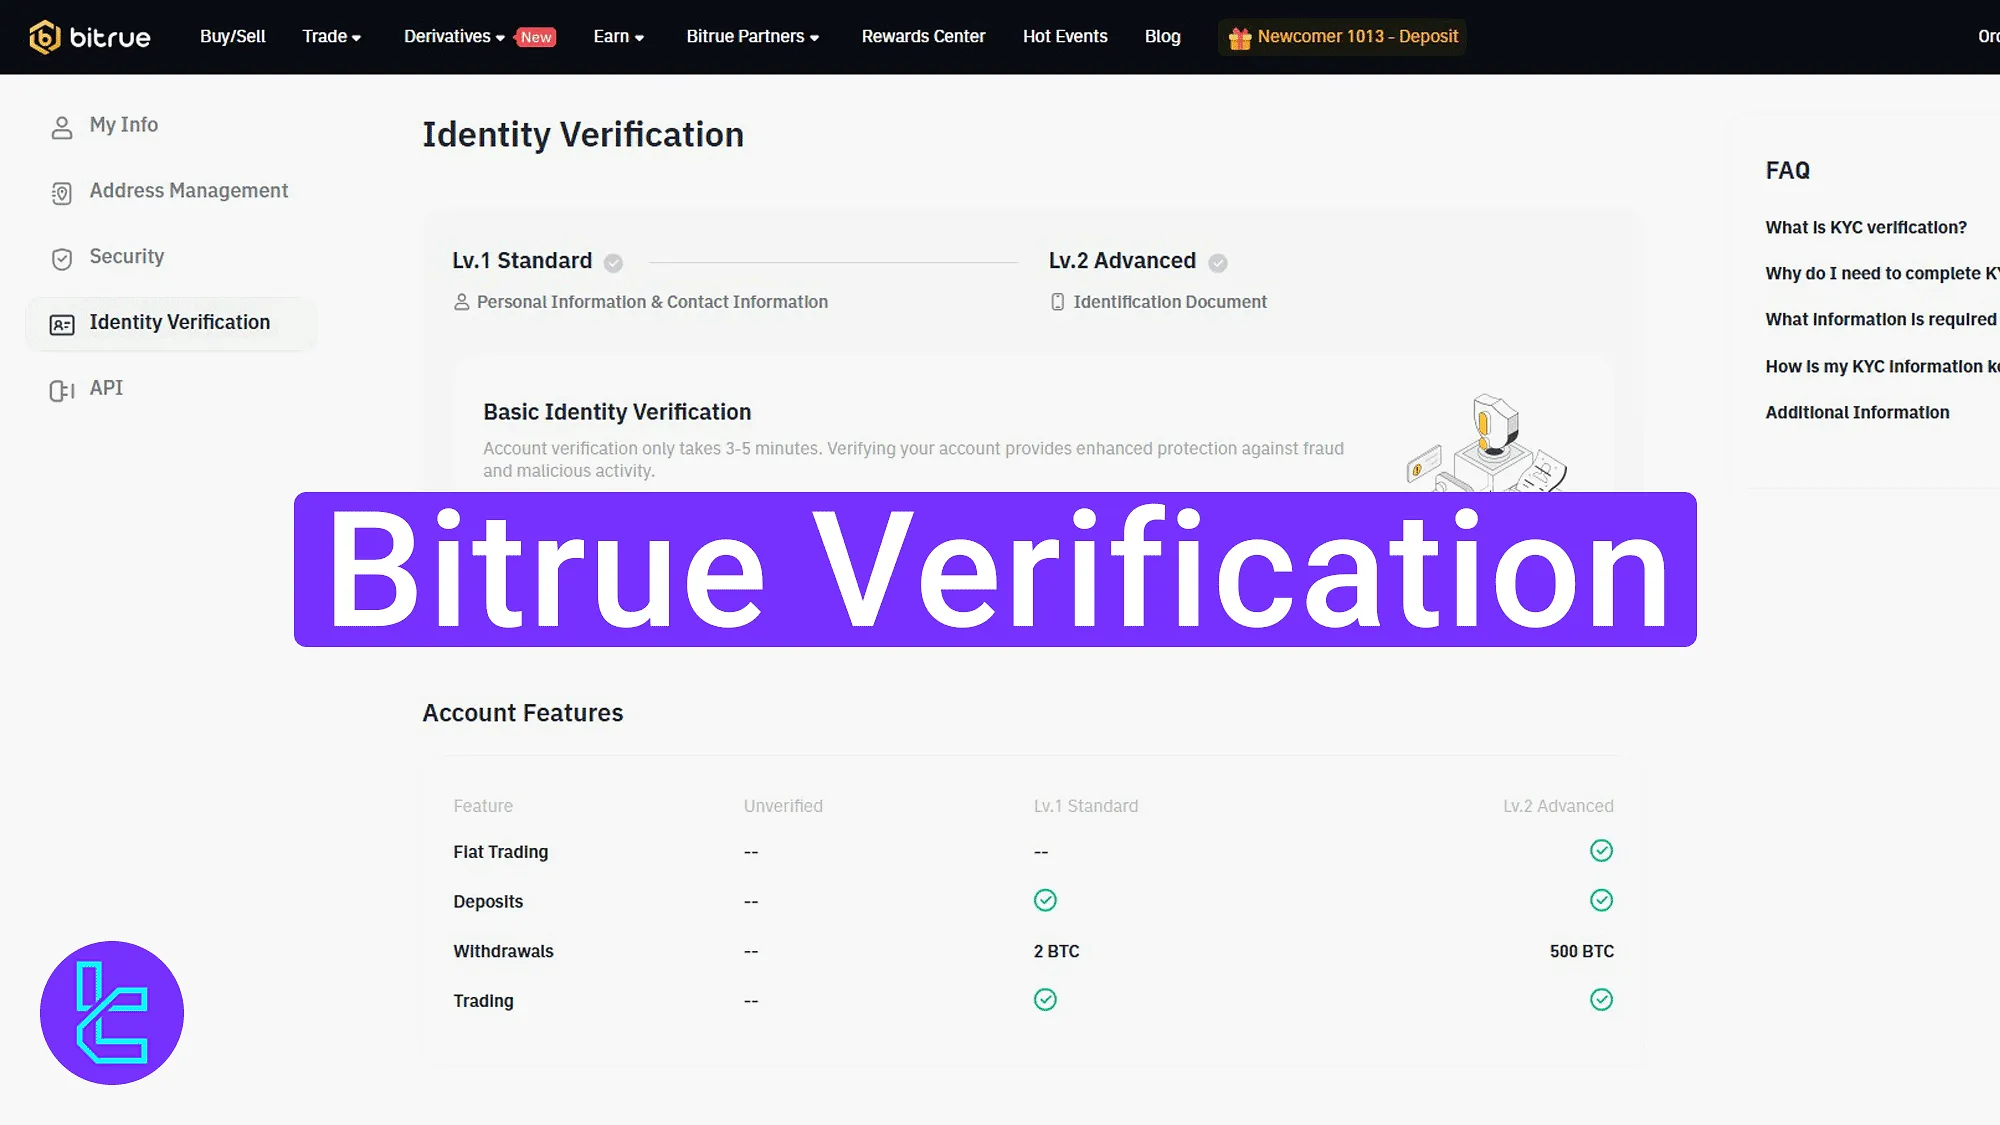This screenshot has height=1125, width=2000.
Task: Open FAQ 'What information is required'
Action: coord(1881,320)
